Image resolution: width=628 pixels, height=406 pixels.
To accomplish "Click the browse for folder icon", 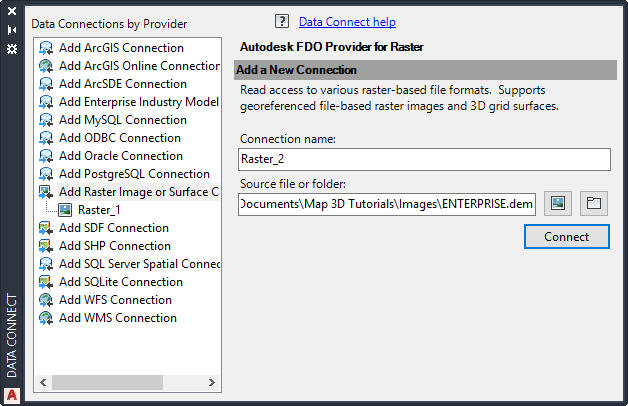I will pos(594,204).
